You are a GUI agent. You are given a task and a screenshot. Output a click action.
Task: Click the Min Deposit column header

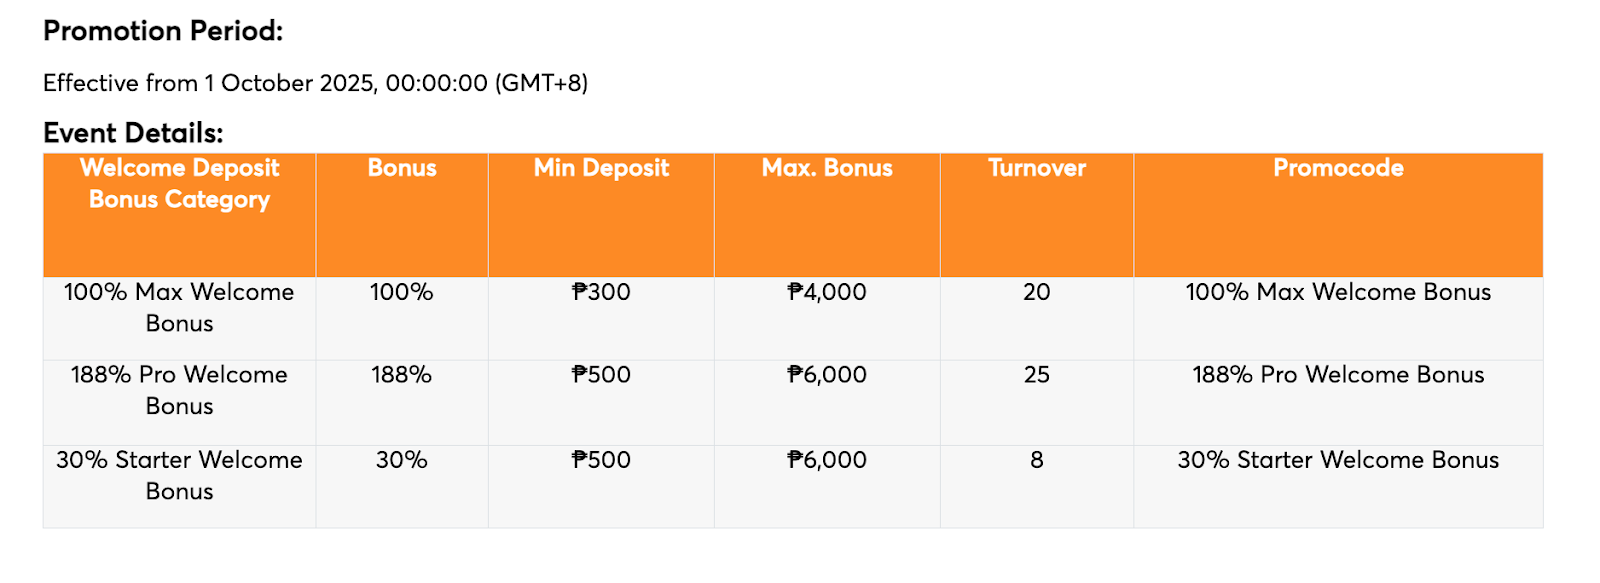(601, 168)
